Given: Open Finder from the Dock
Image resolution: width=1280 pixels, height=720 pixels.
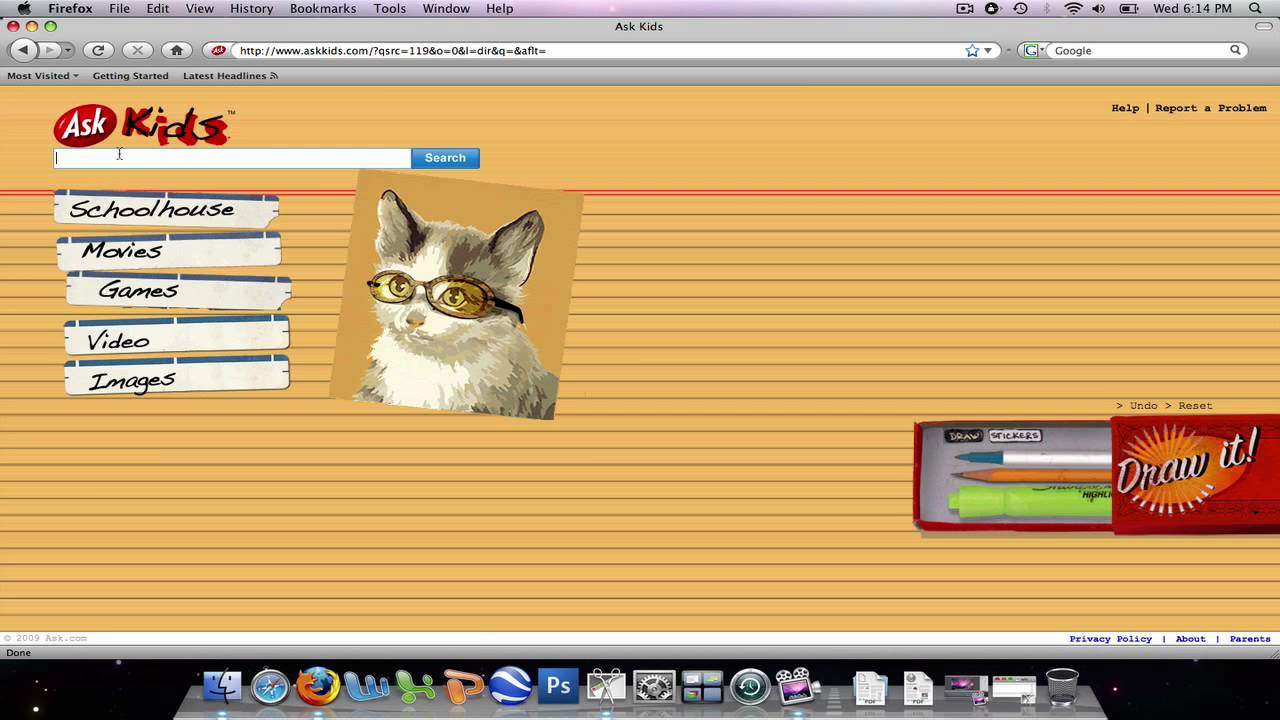Looking at the screenshot, I should (x=222, y=687).
